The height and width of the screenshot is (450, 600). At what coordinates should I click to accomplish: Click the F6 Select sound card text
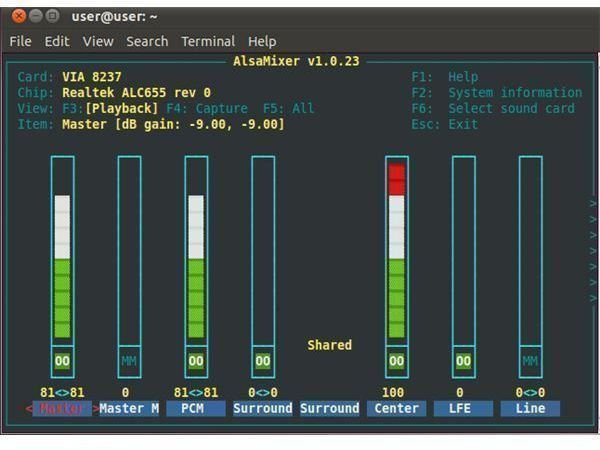(493, 109)
